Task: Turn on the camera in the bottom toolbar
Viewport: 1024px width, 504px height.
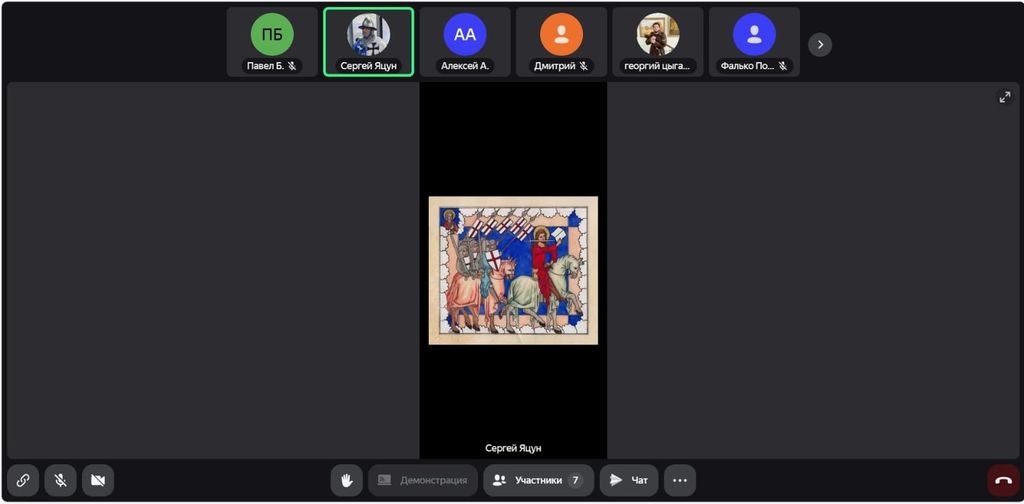Action: pyautogui.click(x=98, y=480)
